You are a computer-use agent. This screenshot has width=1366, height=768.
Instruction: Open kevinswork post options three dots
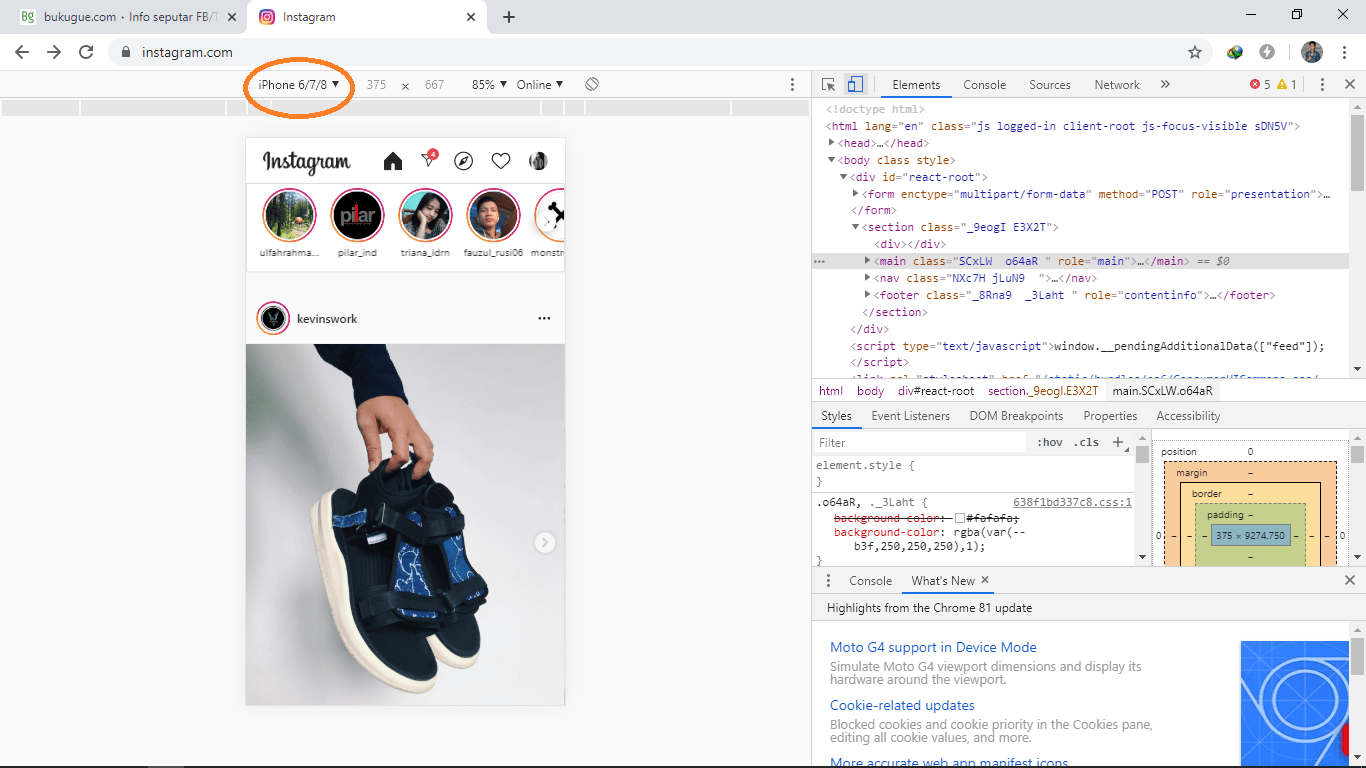click(x=544, y=318)
